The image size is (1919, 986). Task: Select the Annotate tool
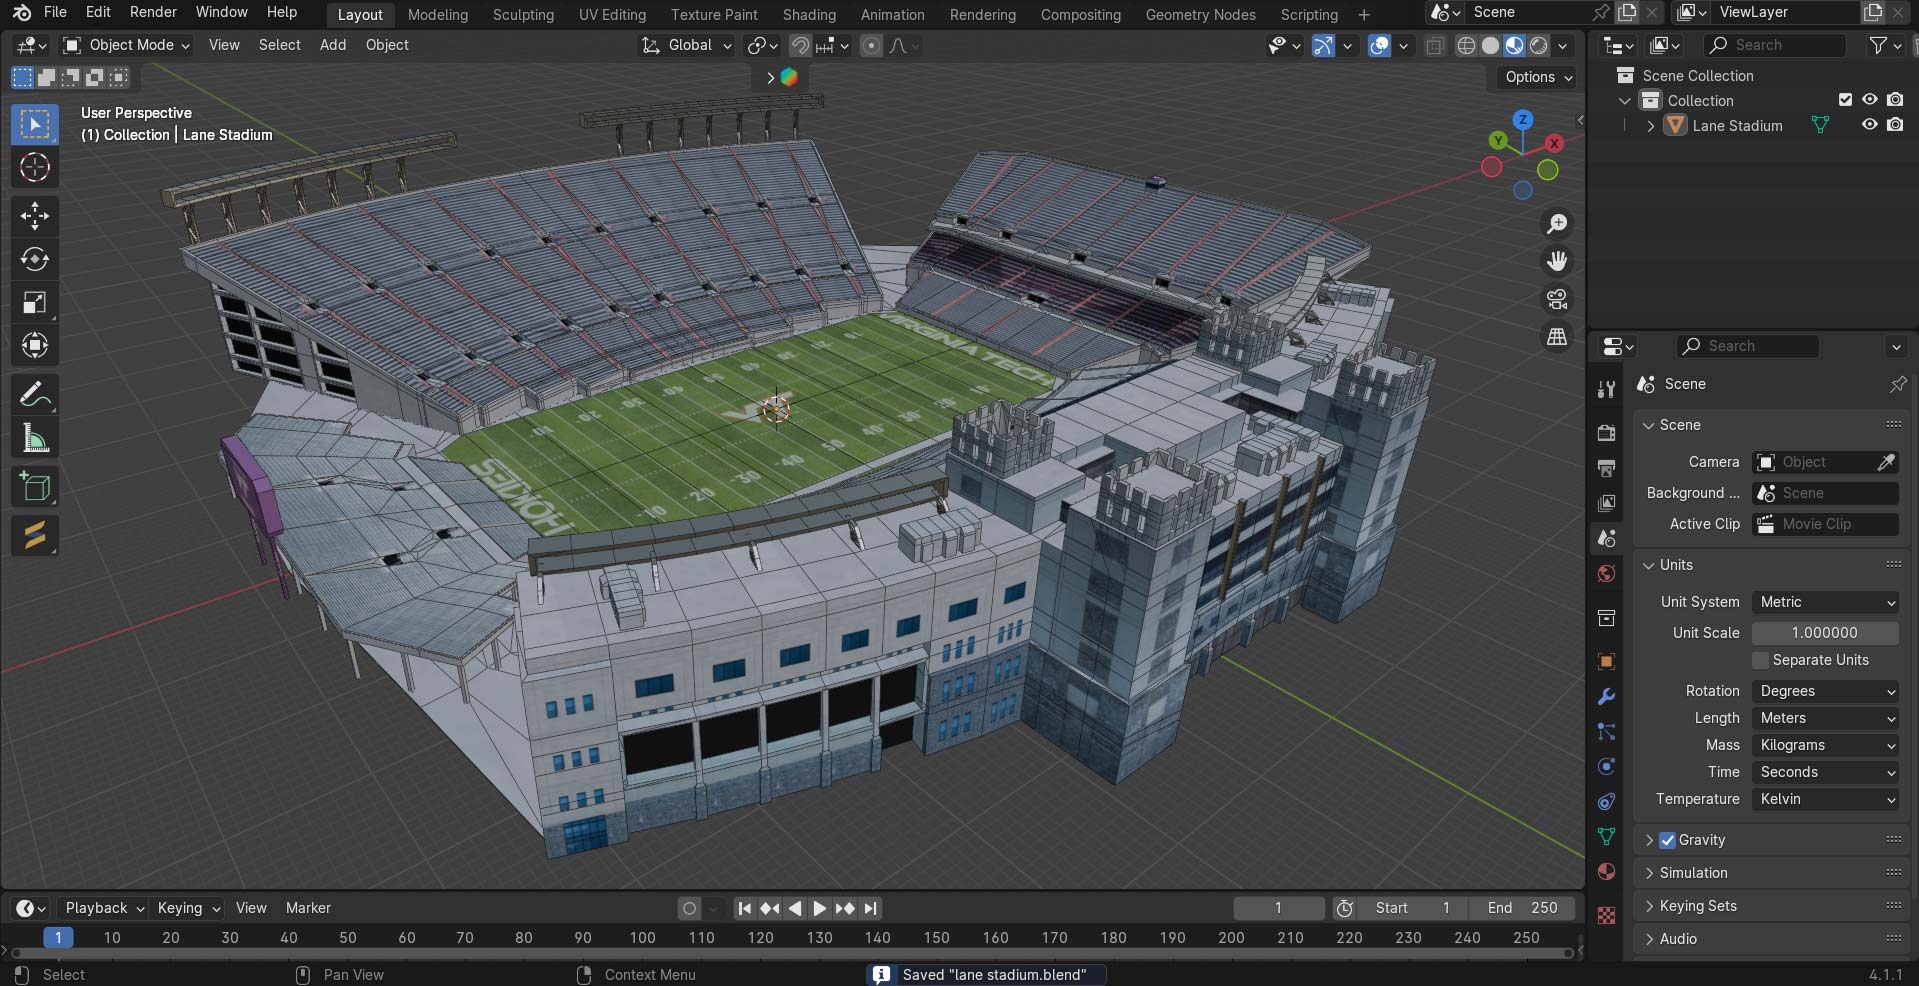pos(35,395)
